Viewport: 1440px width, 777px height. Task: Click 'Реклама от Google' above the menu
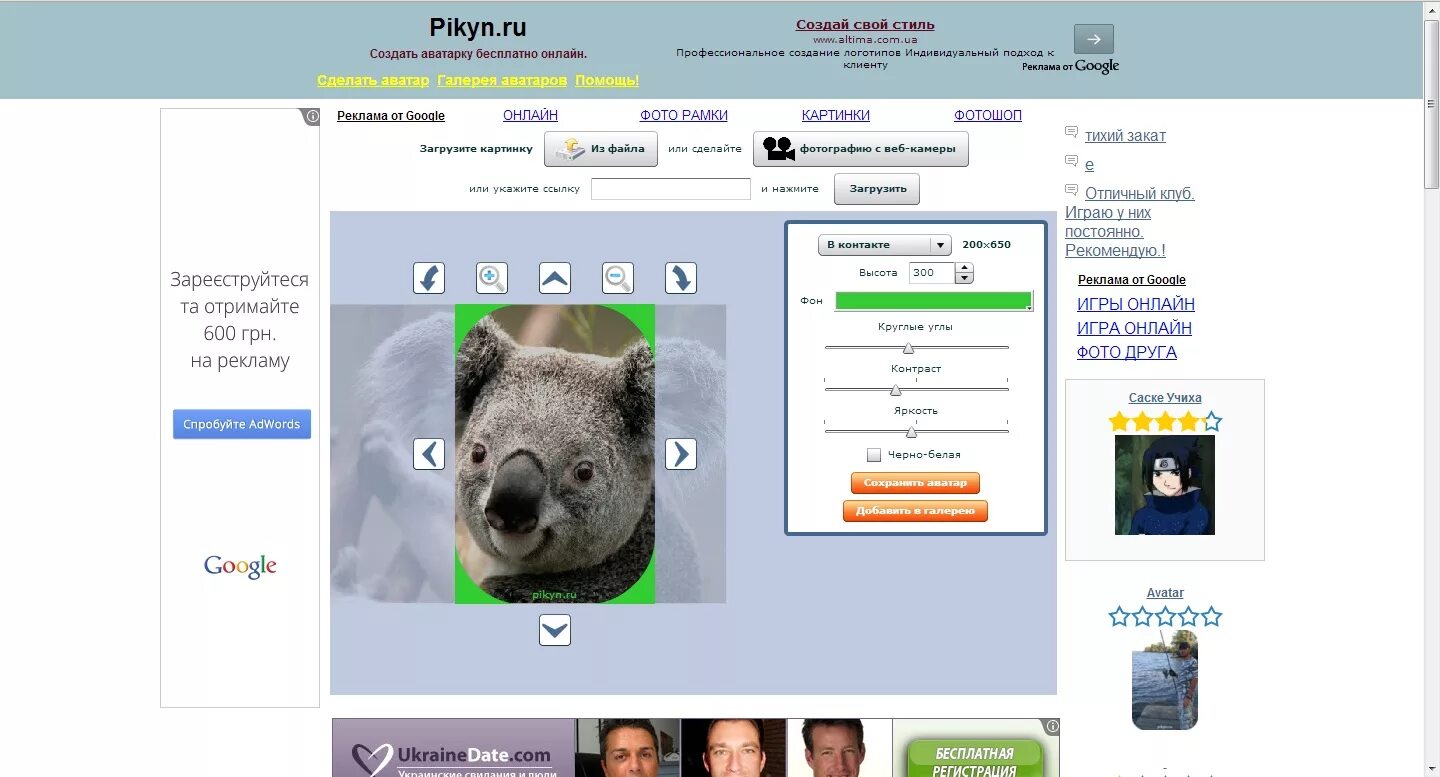pos(391,116)
